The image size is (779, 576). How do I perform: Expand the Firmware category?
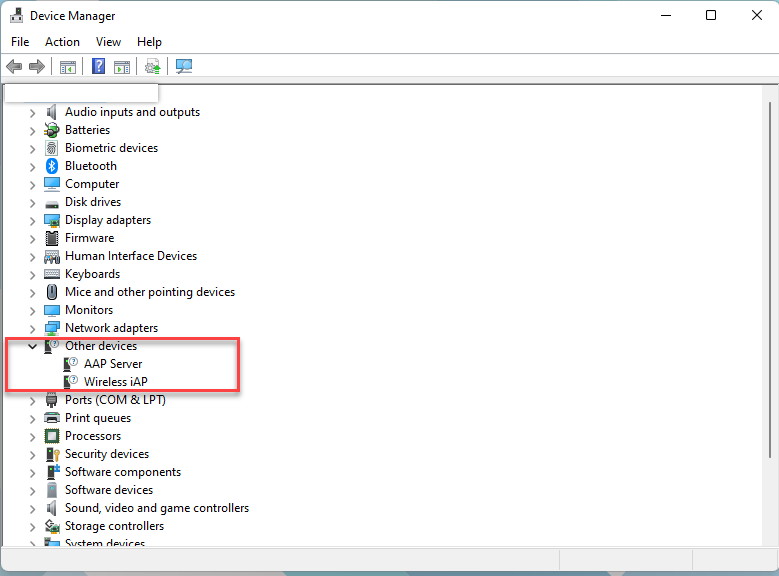click(x=32, y=239)
